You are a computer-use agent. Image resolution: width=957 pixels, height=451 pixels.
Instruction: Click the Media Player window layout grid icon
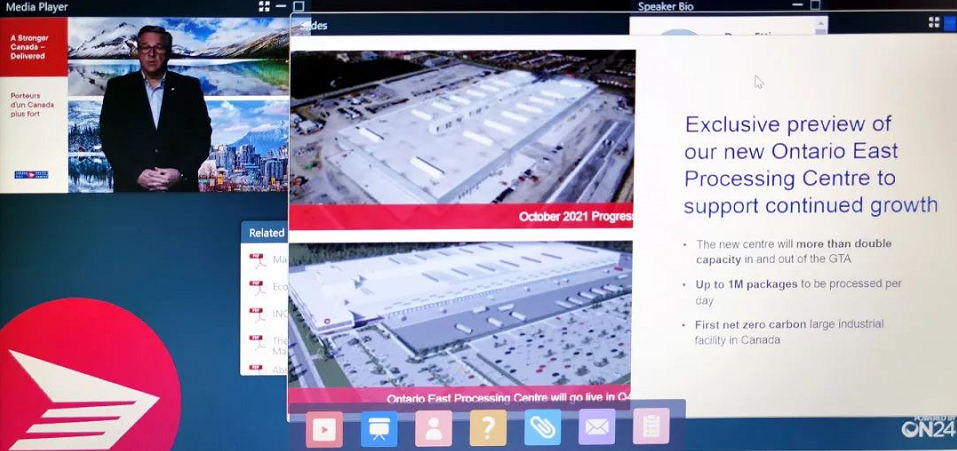tap(264, 6)
